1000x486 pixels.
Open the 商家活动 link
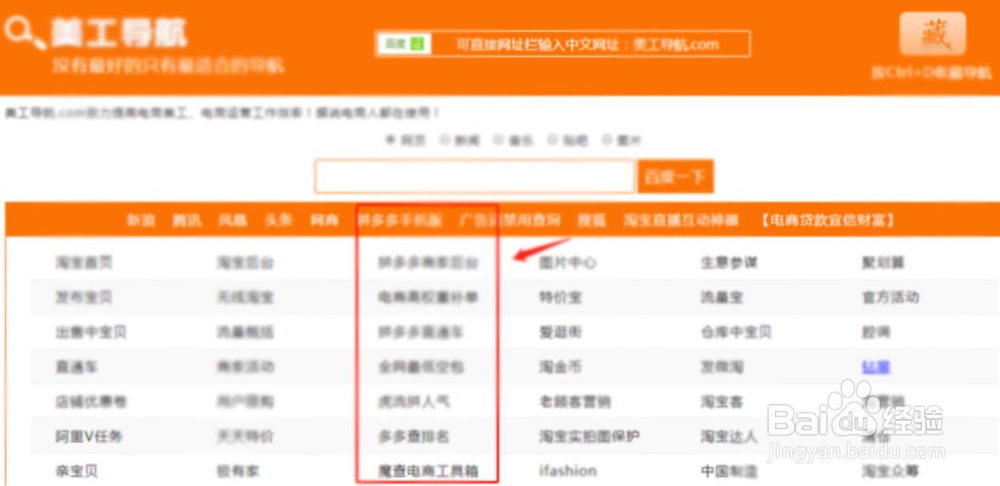tap(245, 367)
